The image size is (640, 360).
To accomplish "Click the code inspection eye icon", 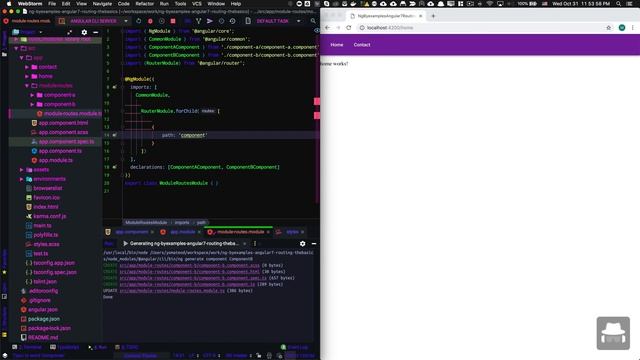I will (x=317, y=31).
